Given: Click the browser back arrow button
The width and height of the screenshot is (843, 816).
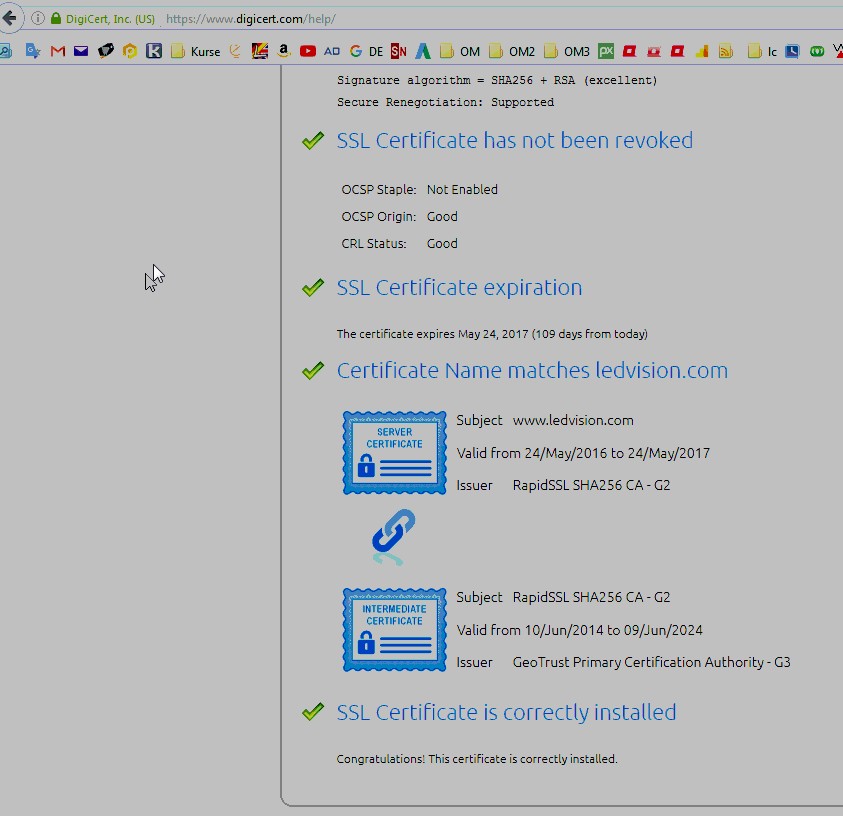Looking at the screenshot, I should point(9,18).
